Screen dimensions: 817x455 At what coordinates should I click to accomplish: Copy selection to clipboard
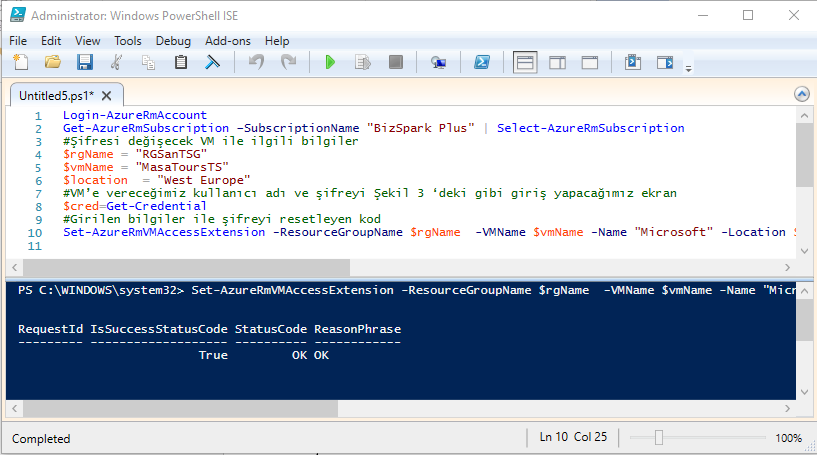pos(148,63)
